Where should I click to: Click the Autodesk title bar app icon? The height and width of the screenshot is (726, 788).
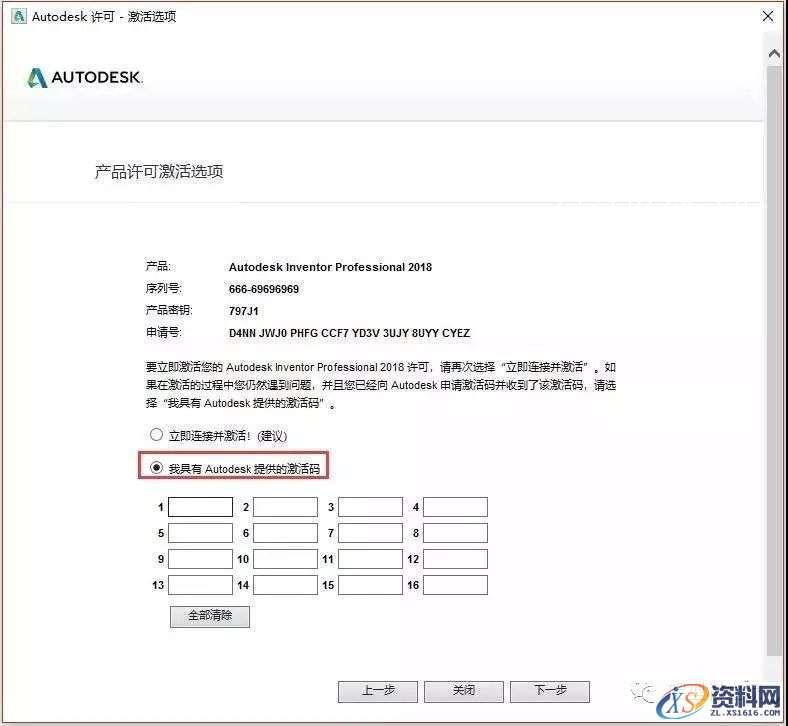pyautogui.click(x=19, y=16)
